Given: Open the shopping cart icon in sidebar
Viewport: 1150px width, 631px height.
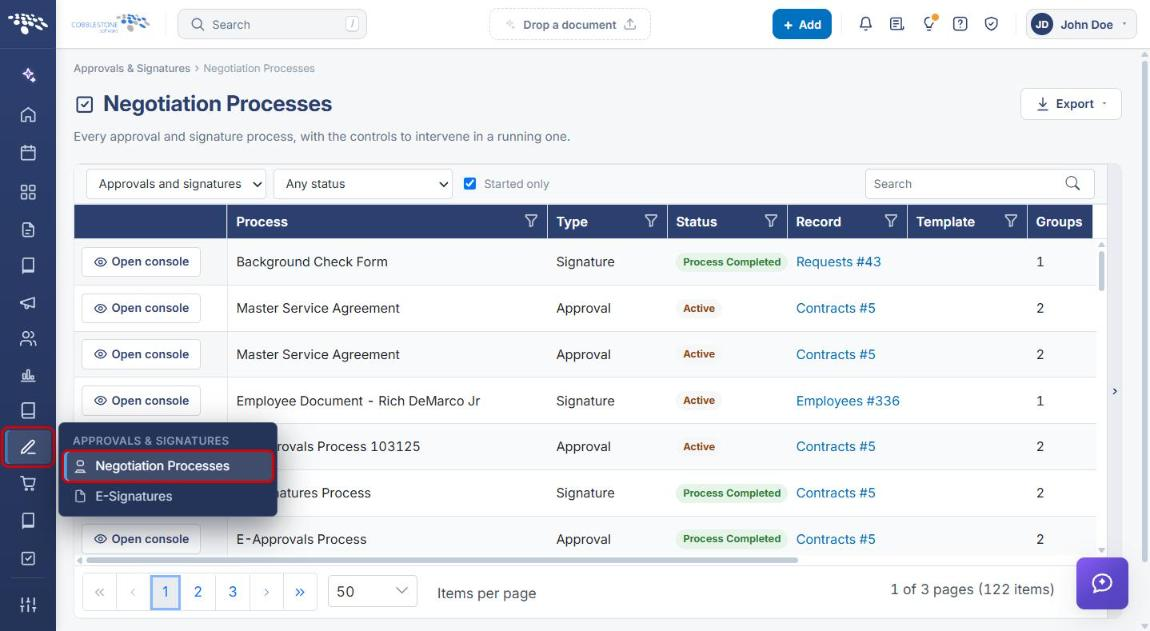Looking at the screenshot, I should 28,484.
